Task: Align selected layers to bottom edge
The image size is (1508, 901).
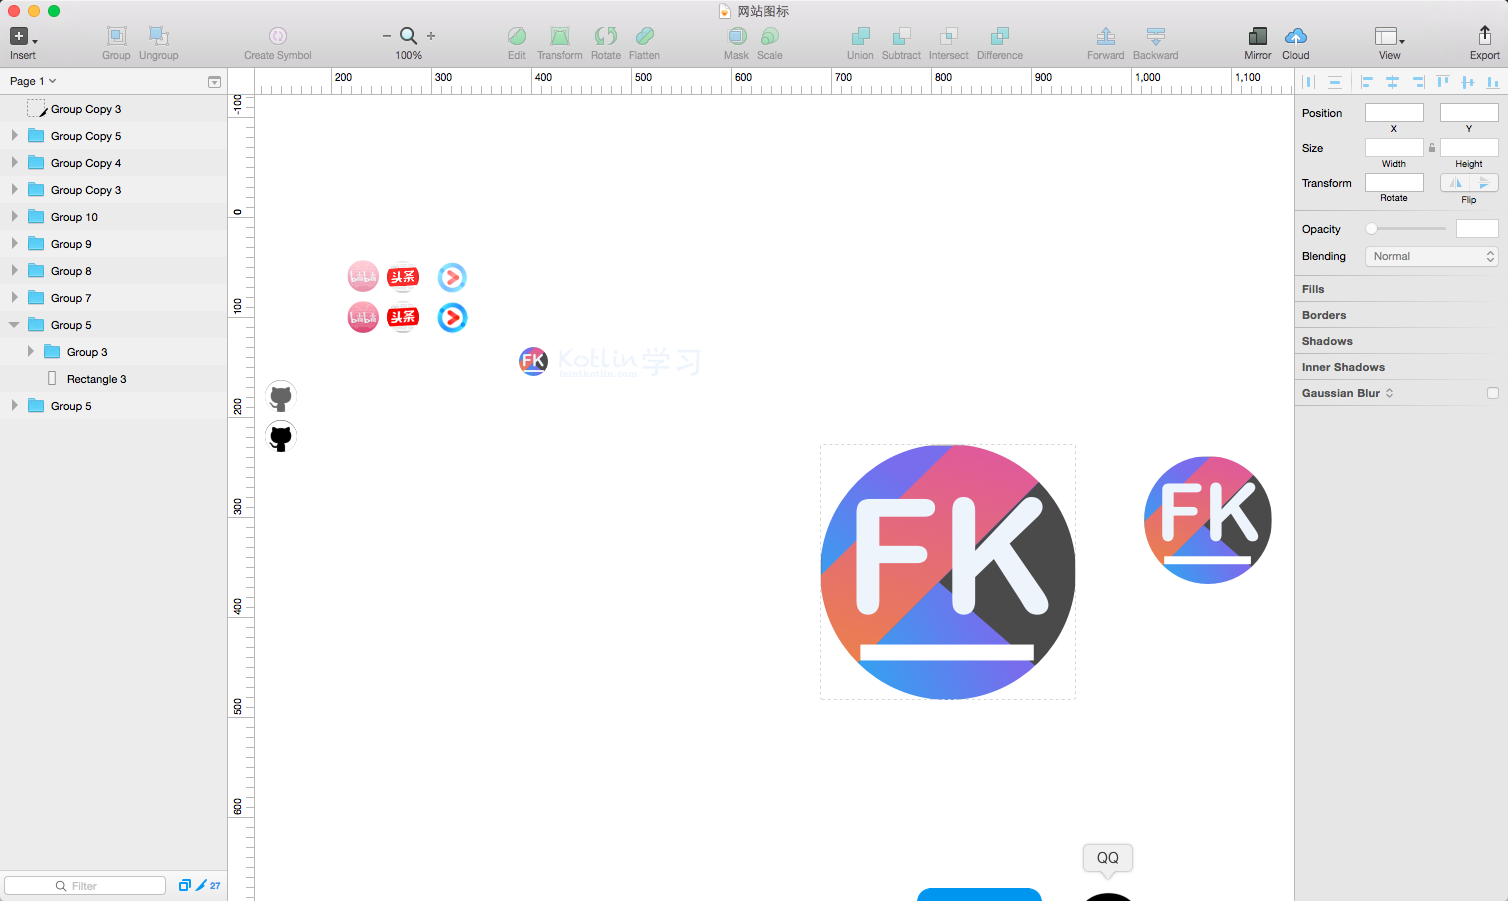Action: click(x=1493, y=82)
